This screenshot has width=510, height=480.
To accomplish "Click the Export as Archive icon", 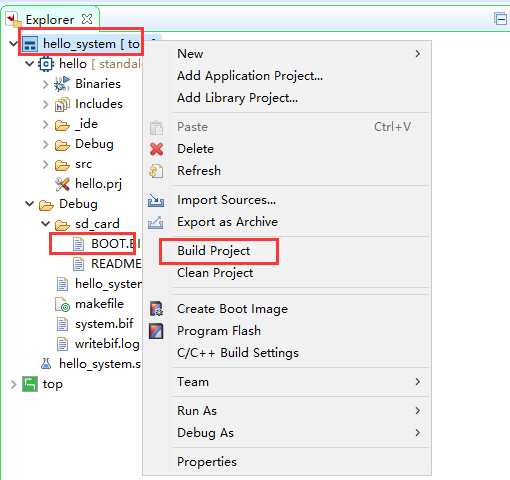I will coord(156,222).
